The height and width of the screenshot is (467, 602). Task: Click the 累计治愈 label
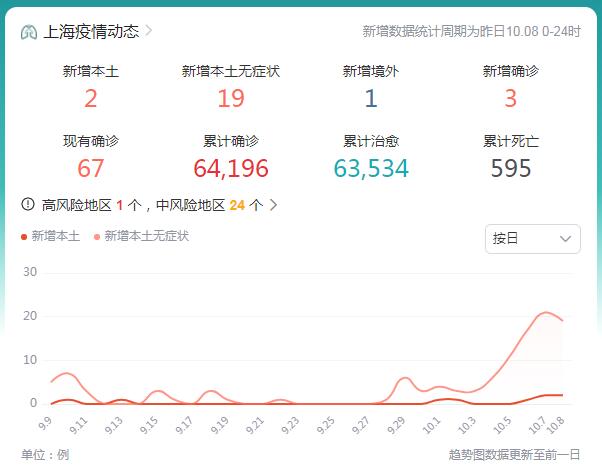click(x=371, y=141)
